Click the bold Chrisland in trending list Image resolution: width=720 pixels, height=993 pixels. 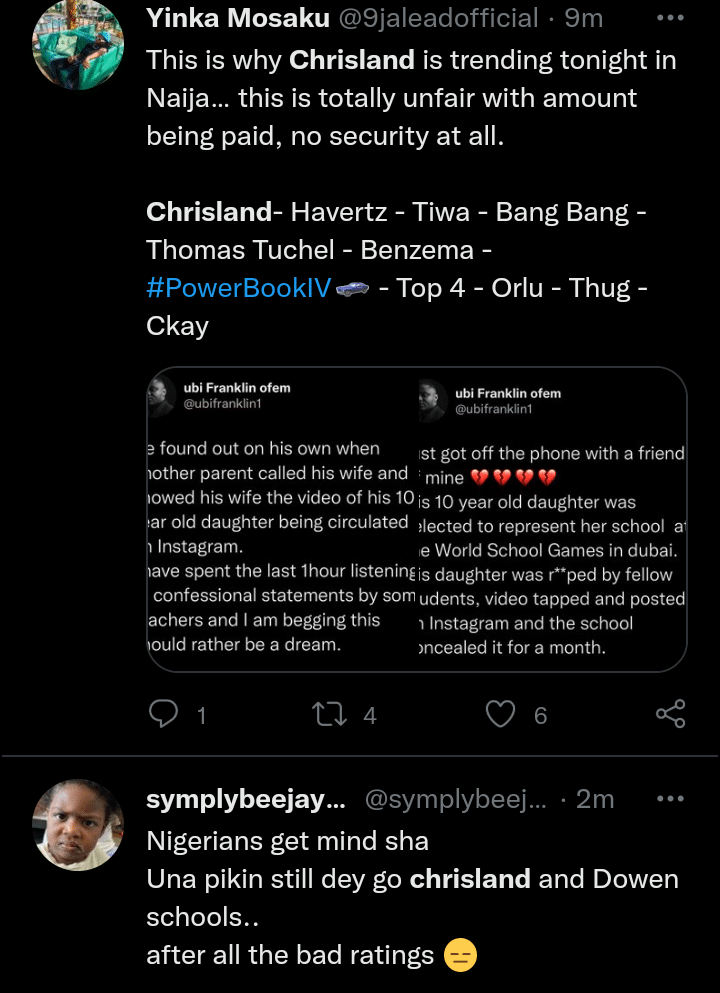(x=209, y=212)
